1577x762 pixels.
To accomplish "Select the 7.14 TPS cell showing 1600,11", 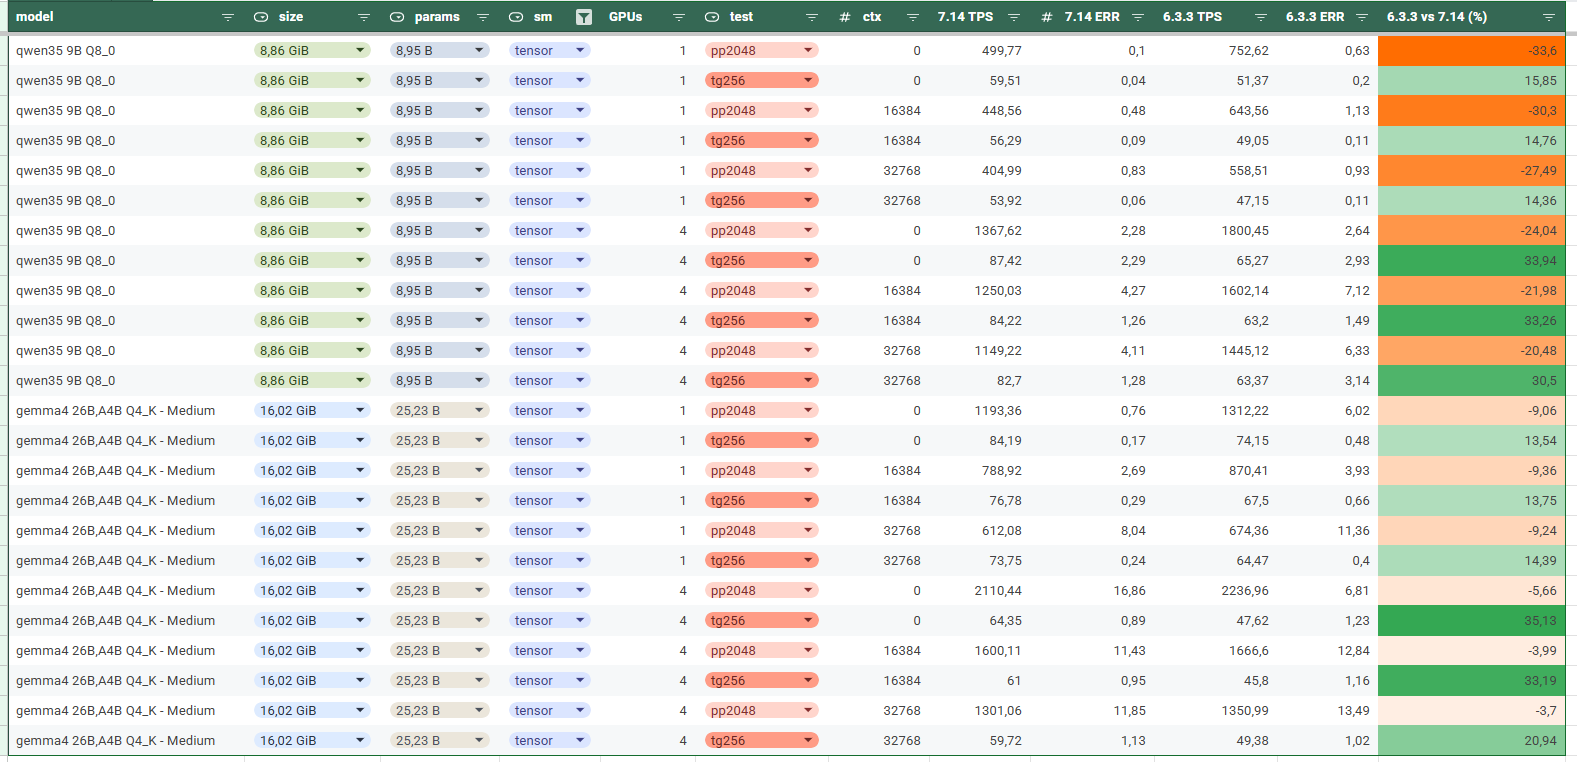I will click(x=979, y=650).
